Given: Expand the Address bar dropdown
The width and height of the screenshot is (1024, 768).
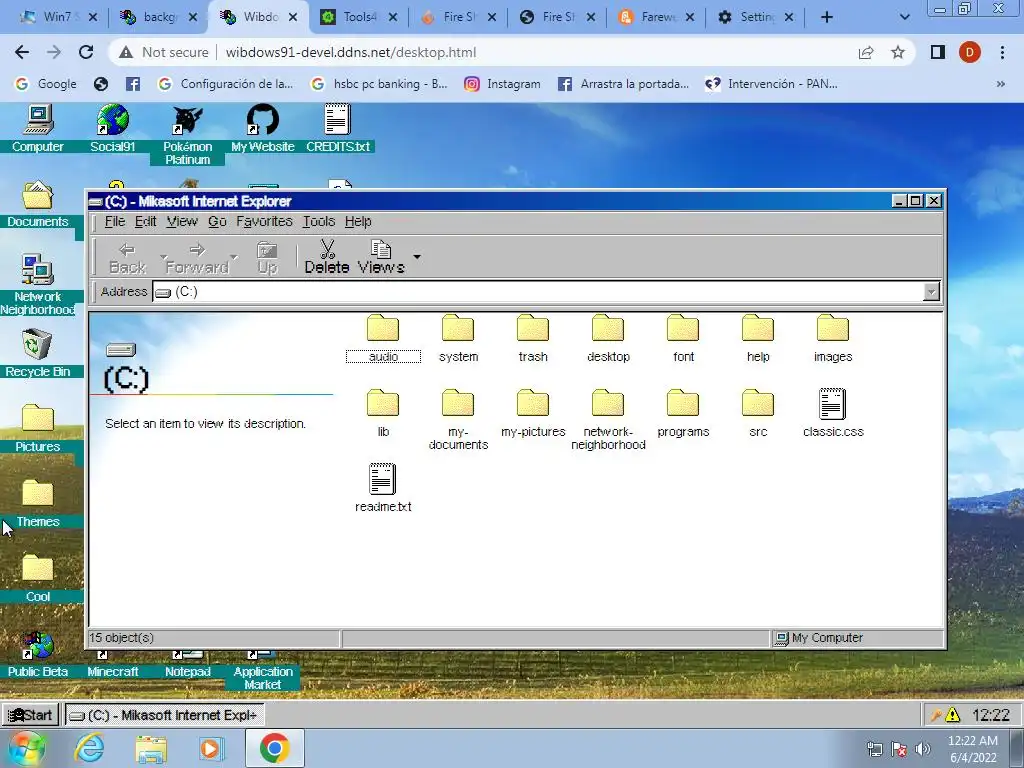Looking at the screenshot, I should tap(932, 291).
